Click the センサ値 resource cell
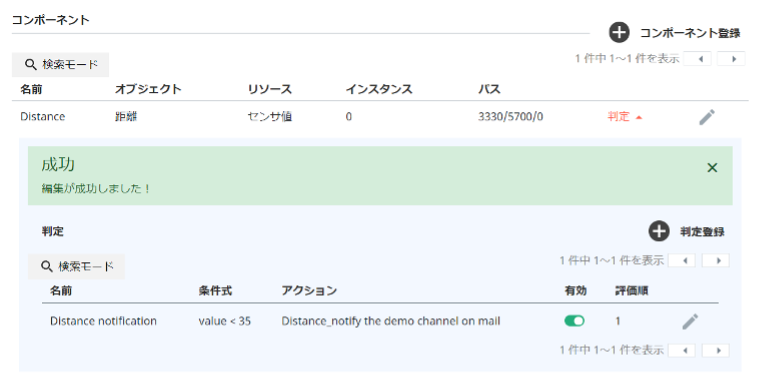The image size is (761, 385). pyautogui.click(x=270, y=117)
